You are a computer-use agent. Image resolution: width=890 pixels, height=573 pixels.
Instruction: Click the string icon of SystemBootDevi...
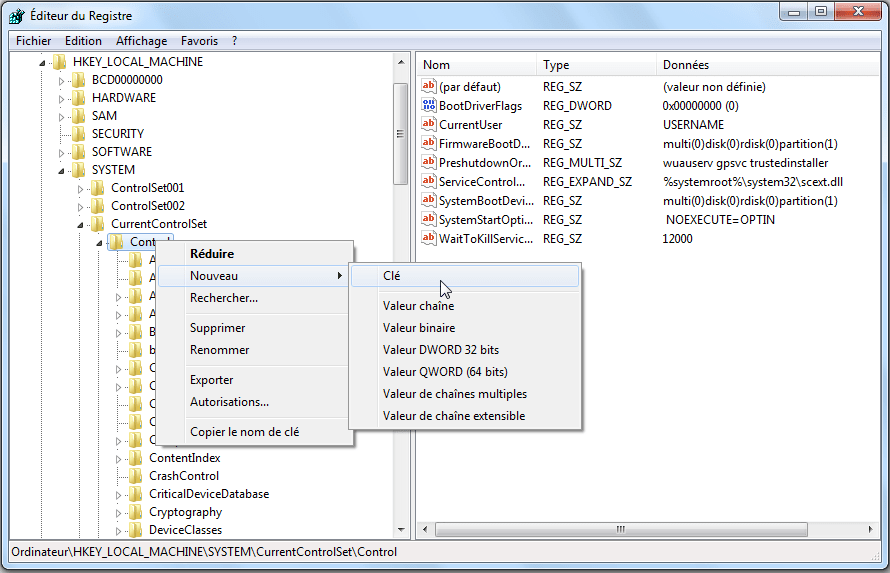point(429,200)
